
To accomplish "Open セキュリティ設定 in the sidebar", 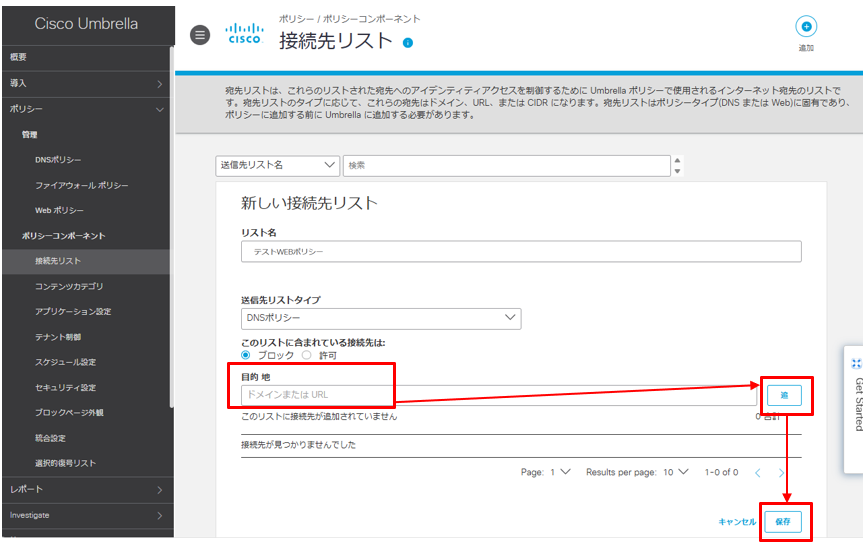I will coord(65,388).
